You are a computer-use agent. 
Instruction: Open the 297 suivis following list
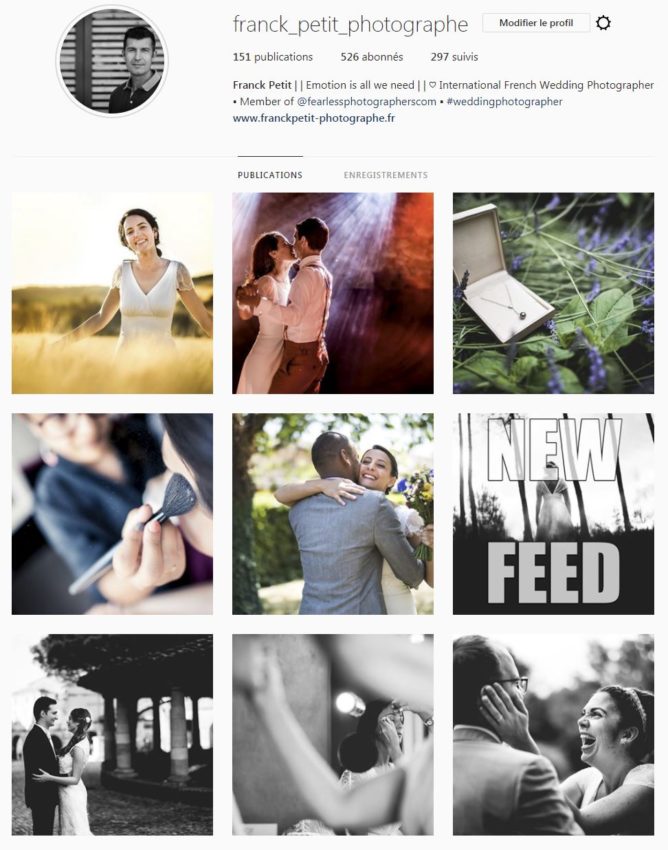click(454, 57)
